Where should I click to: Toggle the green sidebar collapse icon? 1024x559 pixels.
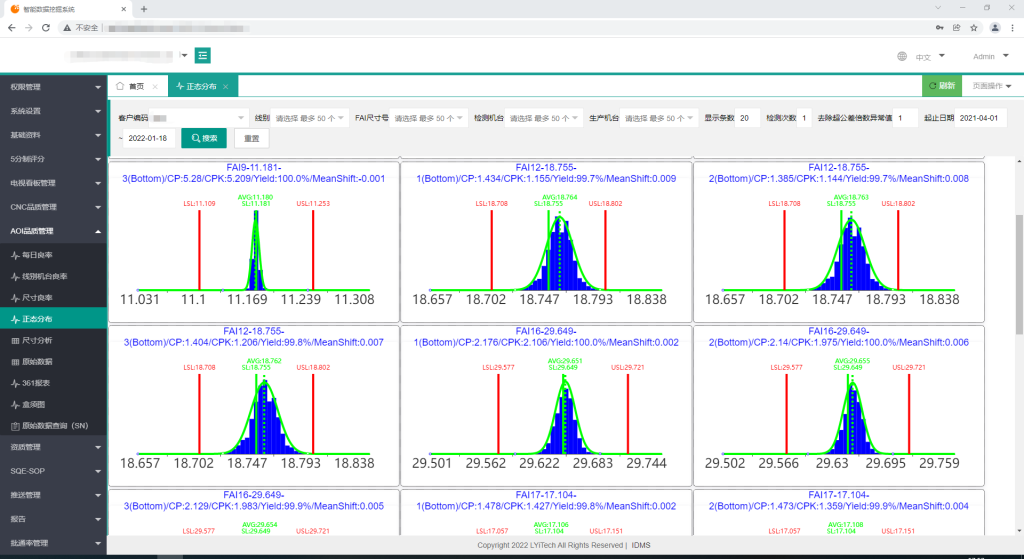[203, 55]
